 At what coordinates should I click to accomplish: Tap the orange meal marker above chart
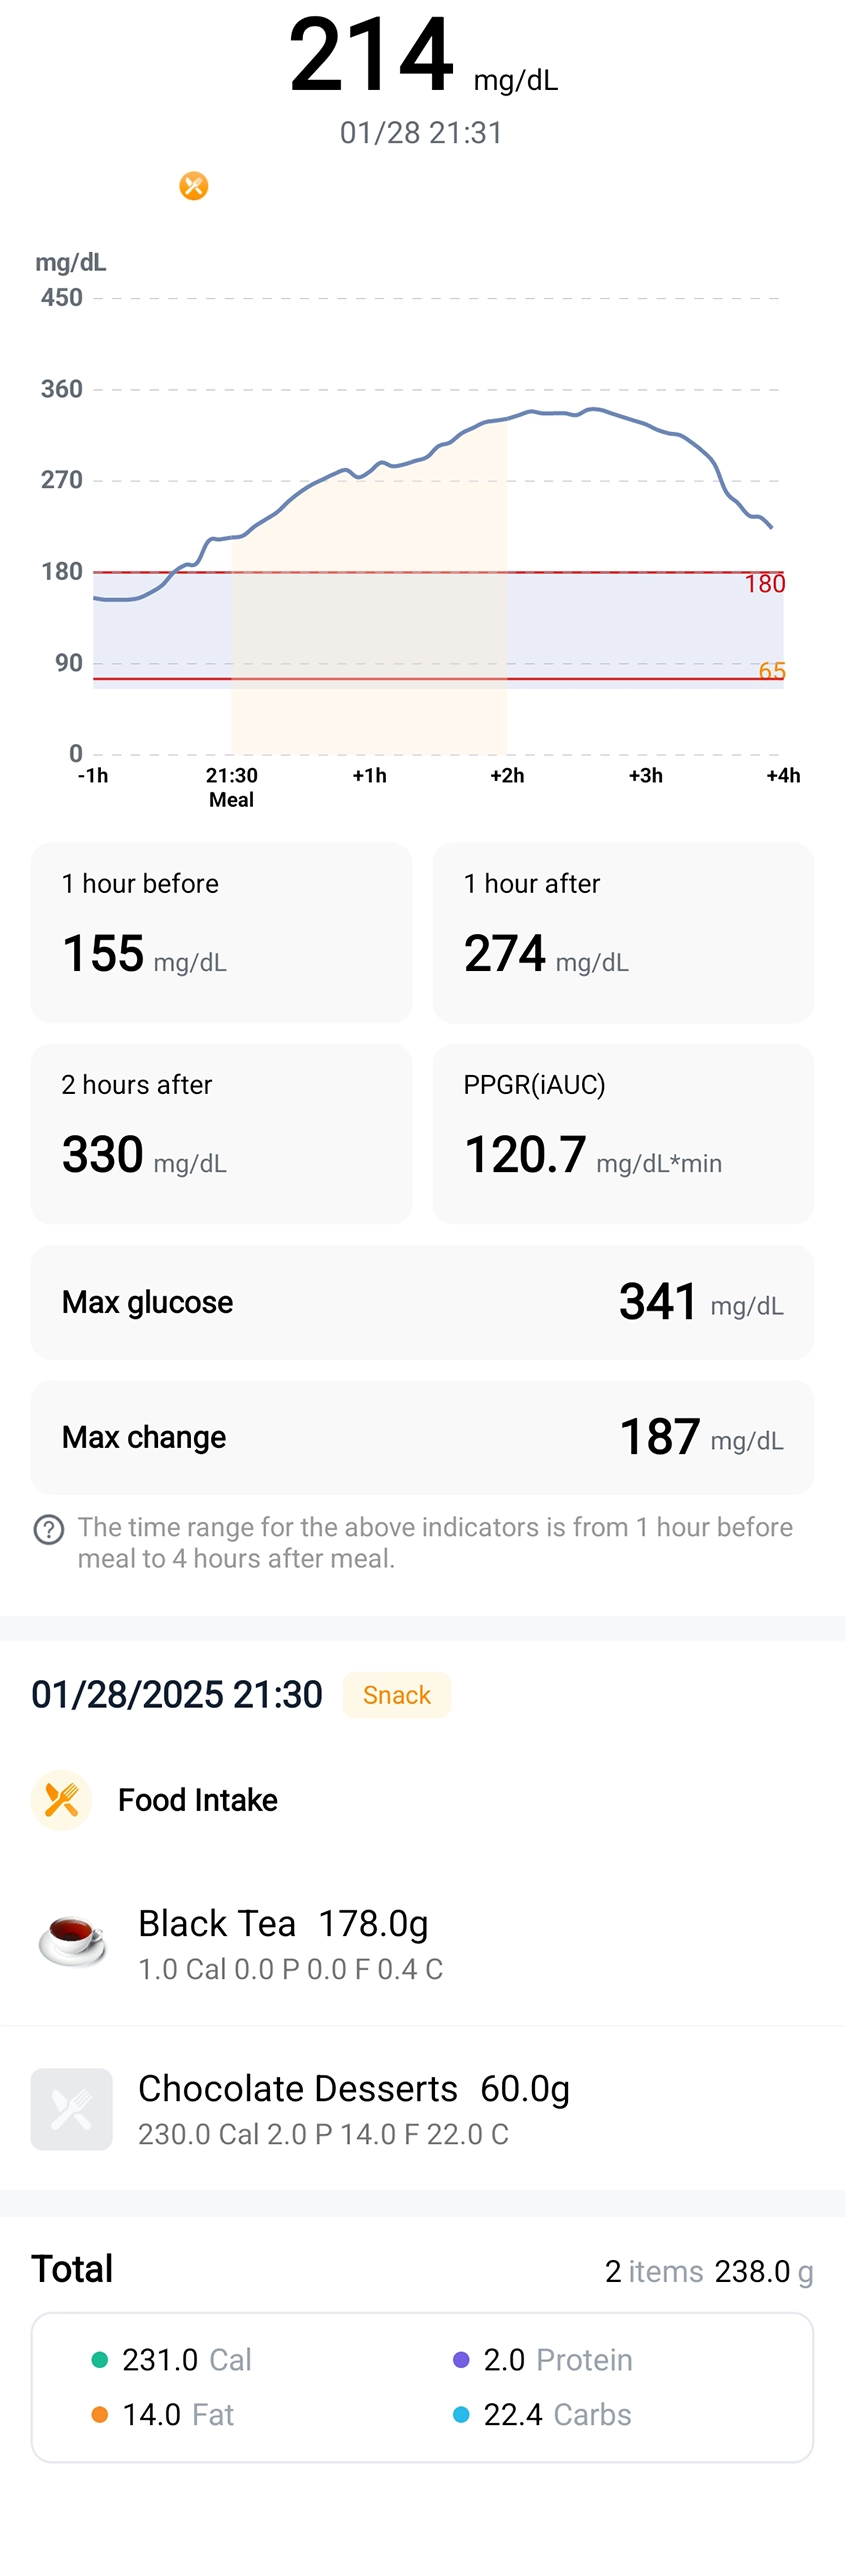tap(194, 186)
